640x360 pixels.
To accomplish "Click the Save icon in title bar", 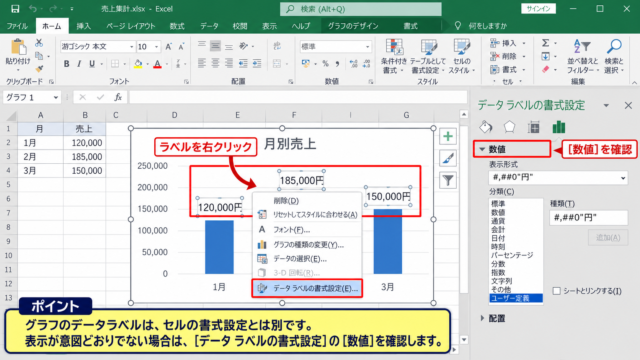I will [x=15, y=9].
